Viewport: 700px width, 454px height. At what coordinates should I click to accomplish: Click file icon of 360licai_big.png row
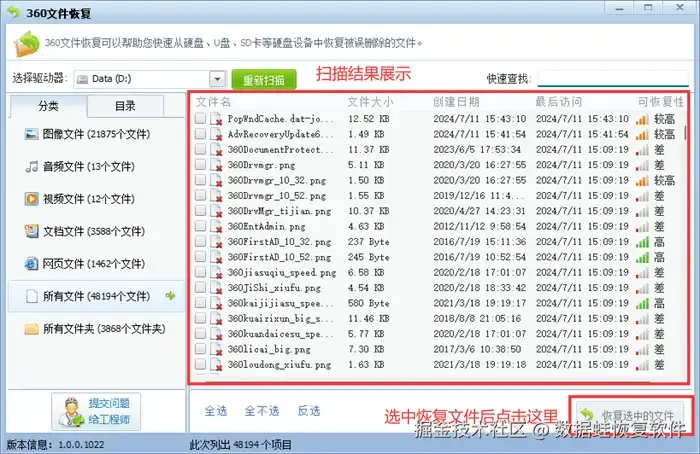point(217,350)
